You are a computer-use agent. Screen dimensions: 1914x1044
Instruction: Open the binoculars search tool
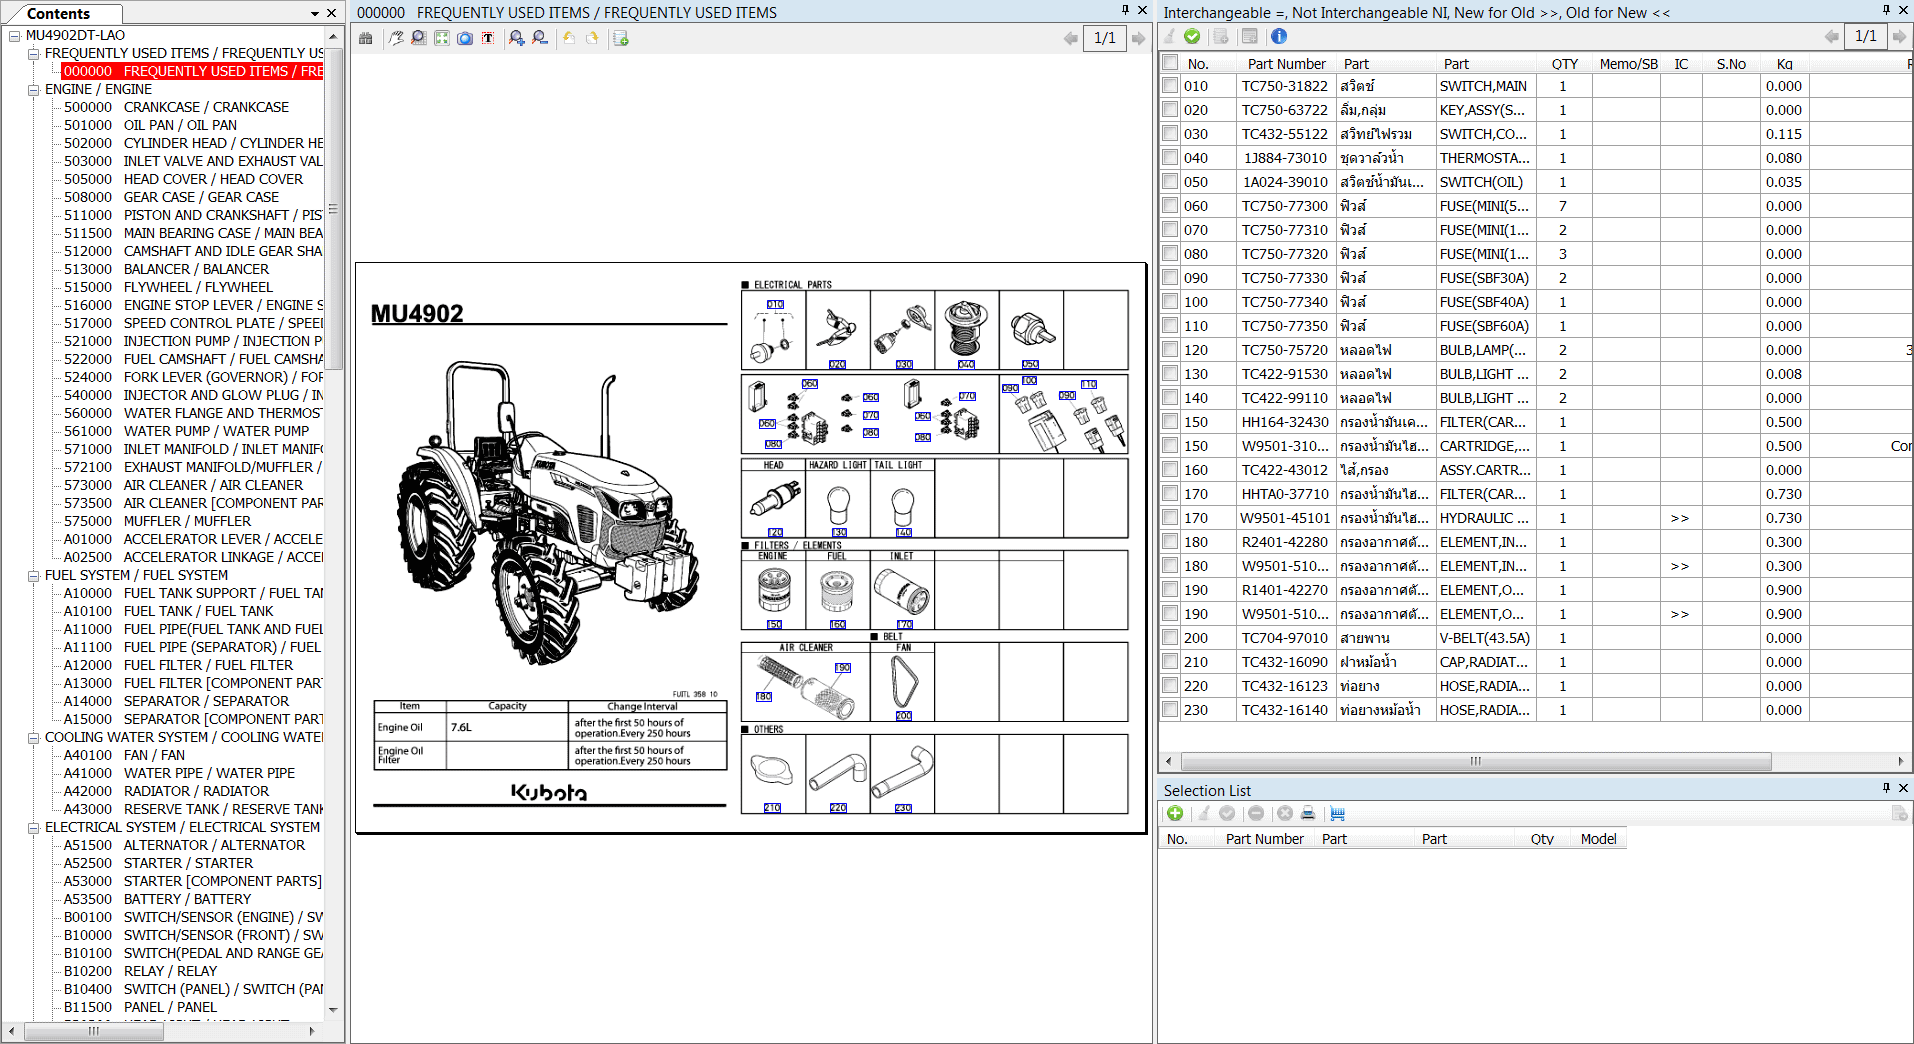[366, 38]
